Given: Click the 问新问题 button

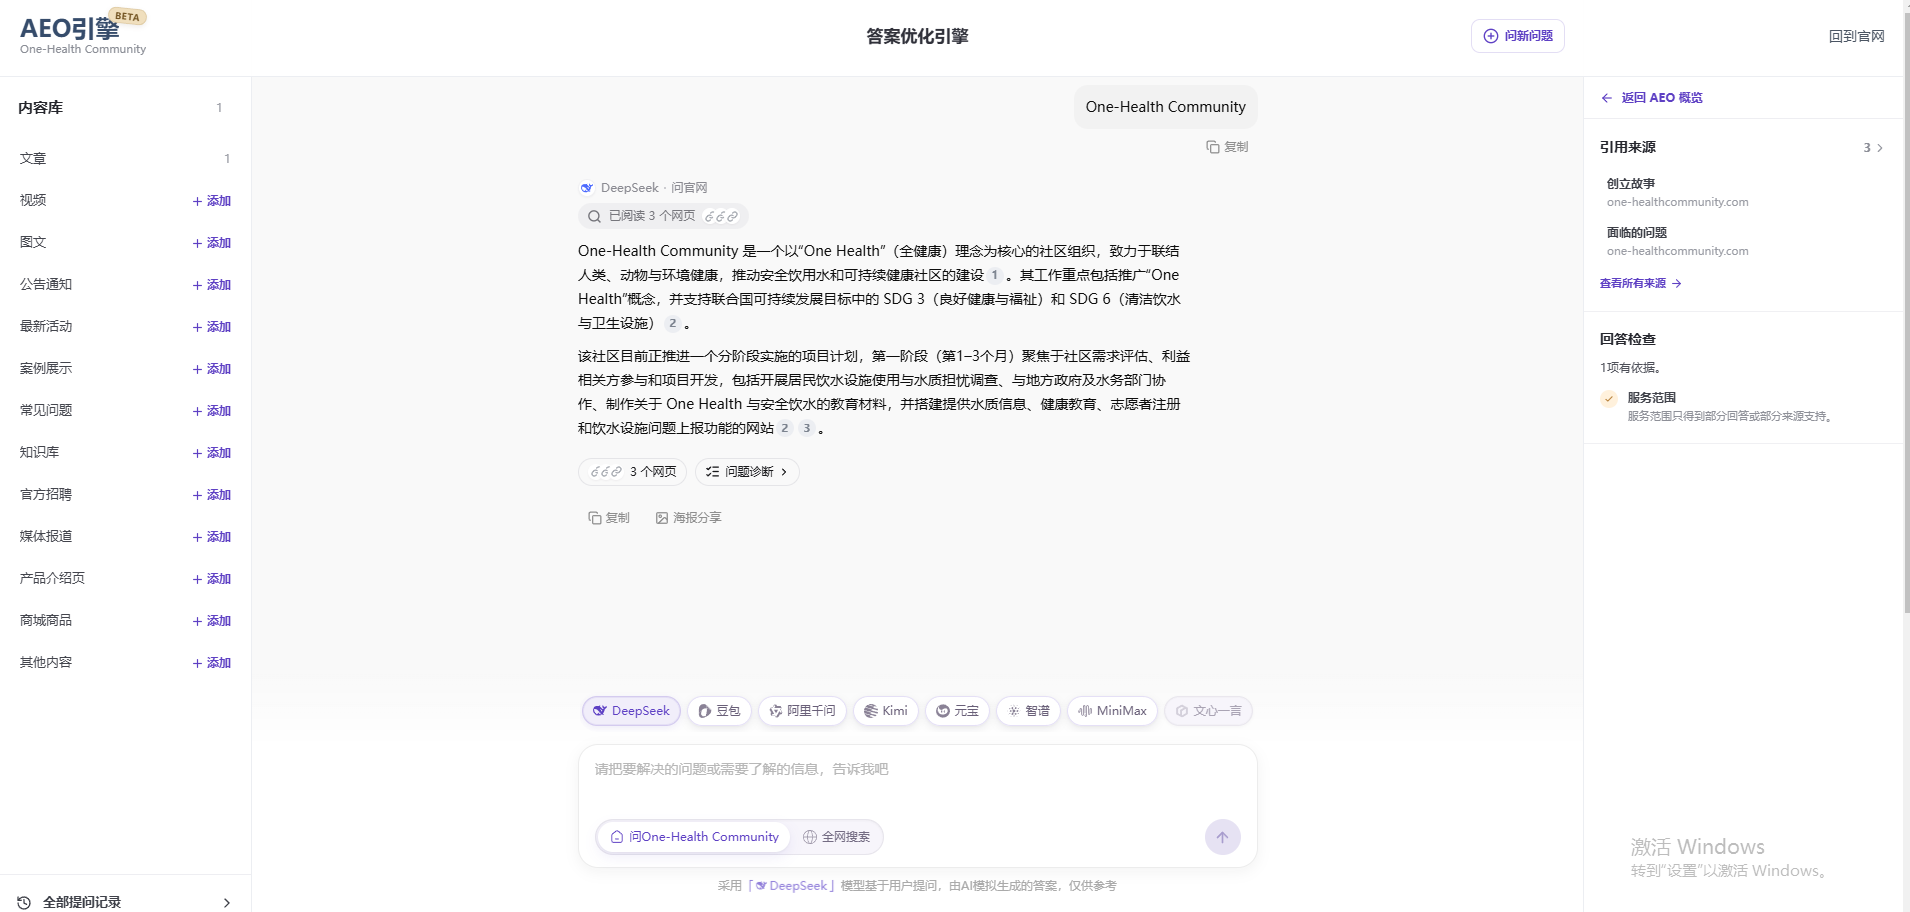Looking at the screenshot, I should coord(1518,36).
